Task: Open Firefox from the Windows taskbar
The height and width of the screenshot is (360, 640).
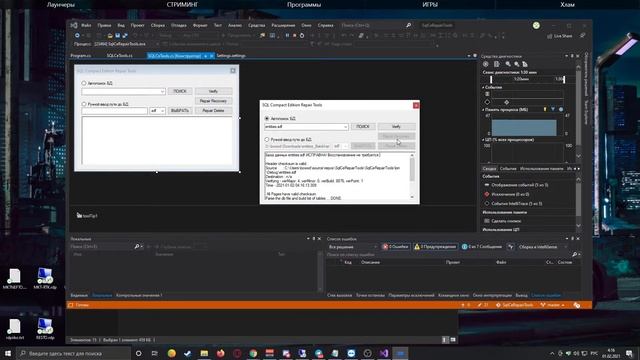Action: (x=220, y=353)
